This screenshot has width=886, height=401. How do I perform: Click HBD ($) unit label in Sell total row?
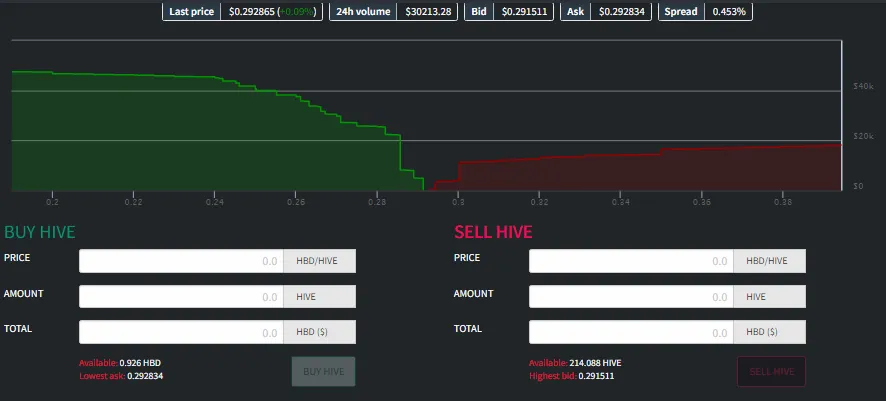(770, 332)
